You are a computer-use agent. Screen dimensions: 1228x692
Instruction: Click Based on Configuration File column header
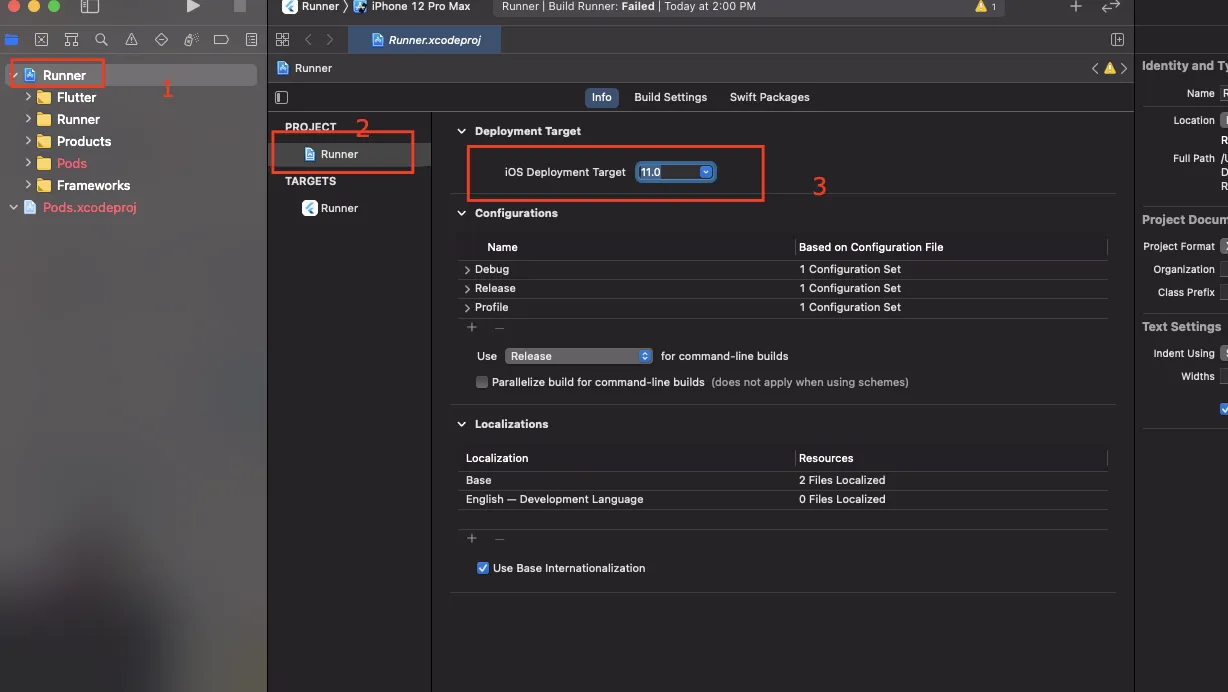871,247
